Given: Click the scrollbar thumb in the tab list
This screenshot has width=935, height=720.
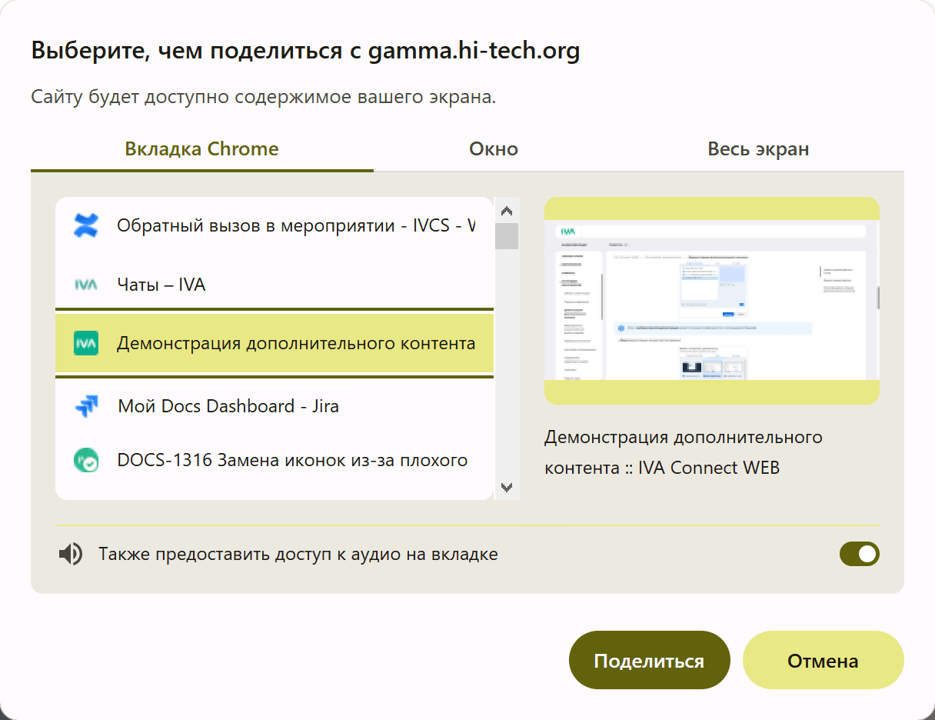Looking at the screenshot, I should 507,236.
